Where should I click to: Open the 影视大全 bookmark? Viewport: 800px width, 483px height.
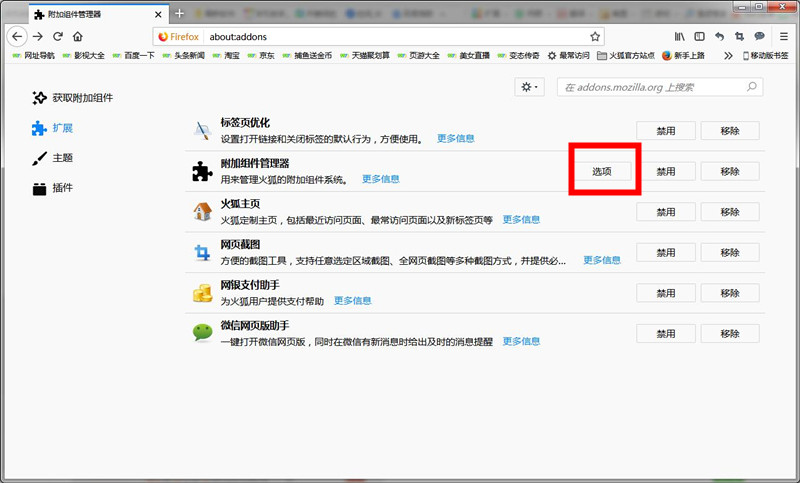[x=84, y=56]
